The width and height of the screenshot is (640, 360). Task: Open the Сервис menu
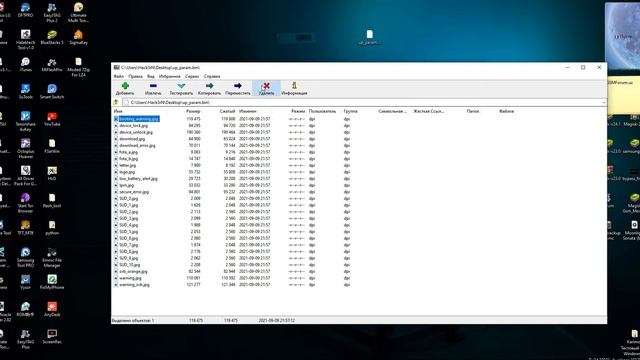192,76
